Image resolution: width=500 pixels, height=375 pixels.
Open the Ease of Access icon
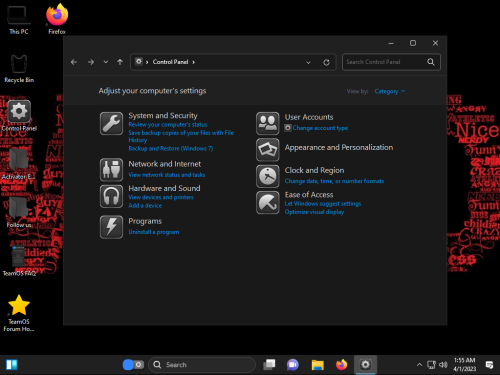point(267,202)
